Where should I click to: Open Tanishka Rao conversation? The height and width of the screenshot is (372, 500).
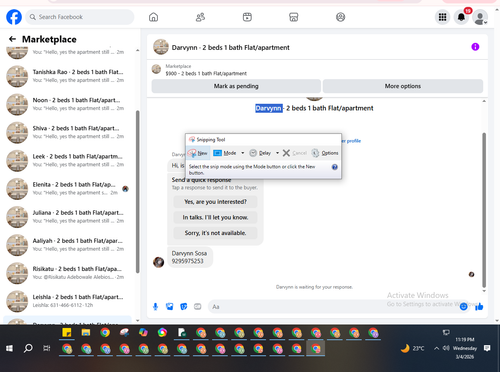[68, 76]
